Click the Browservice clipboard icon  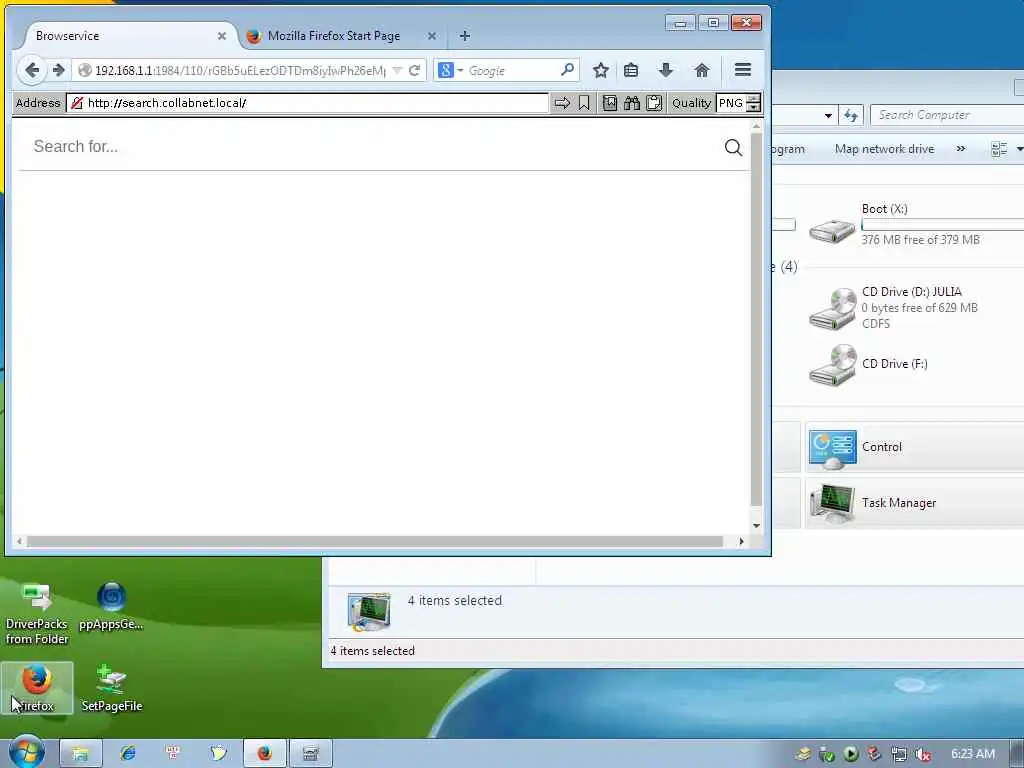(x=654, y=103)
